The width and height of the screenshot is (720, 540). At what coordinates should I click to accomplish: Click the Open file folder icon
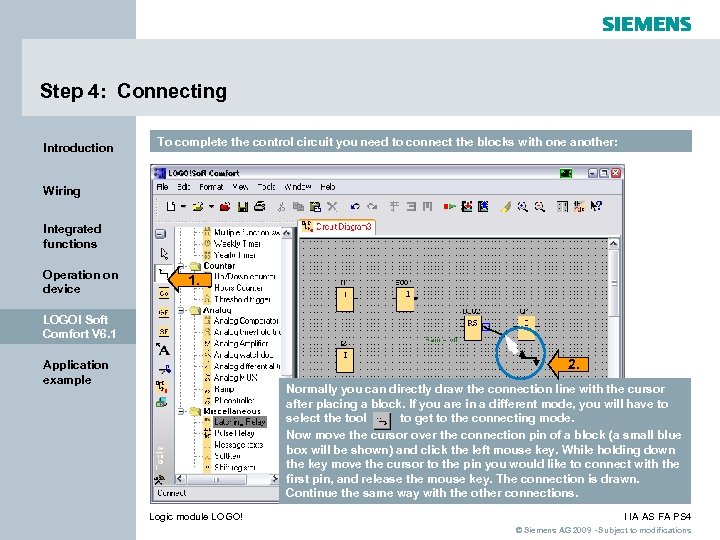pyautogui.click(x=198, y=207)
